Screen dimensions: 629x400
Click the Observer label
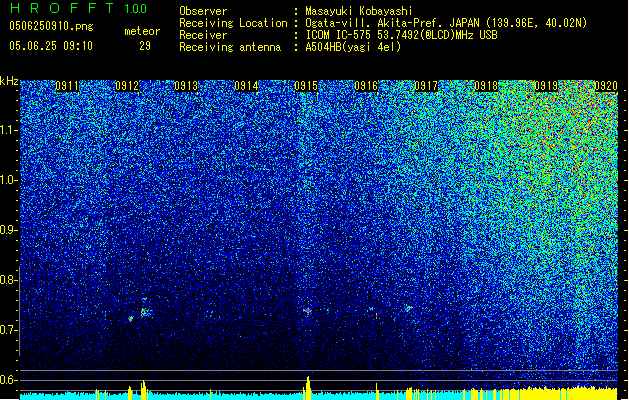point(203,11)
